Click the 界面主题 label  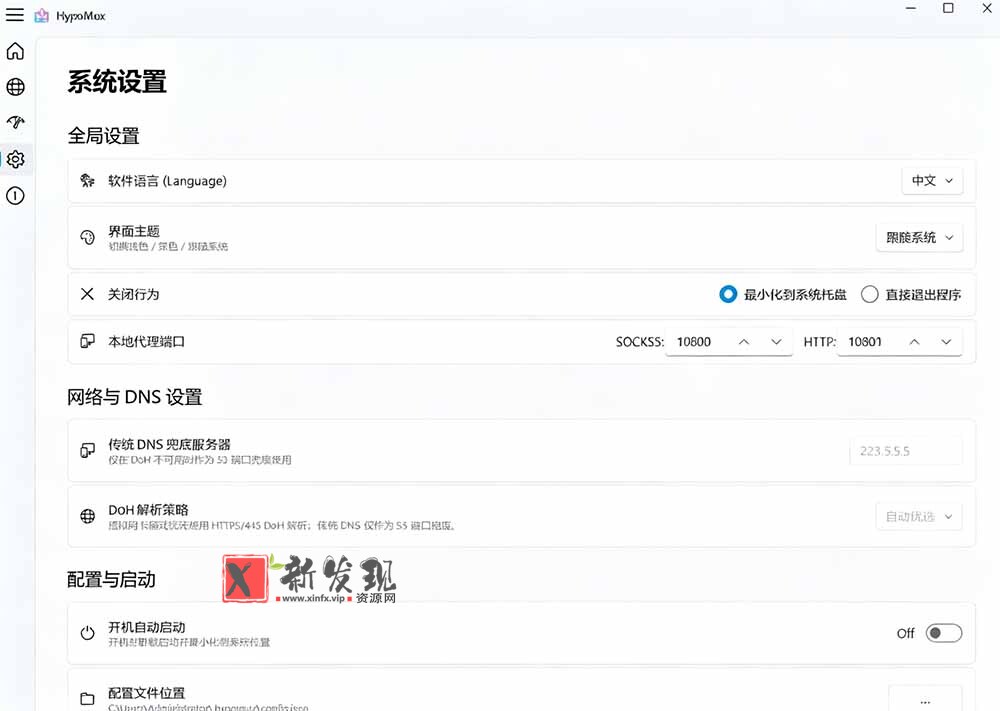[x=134, y=231]
